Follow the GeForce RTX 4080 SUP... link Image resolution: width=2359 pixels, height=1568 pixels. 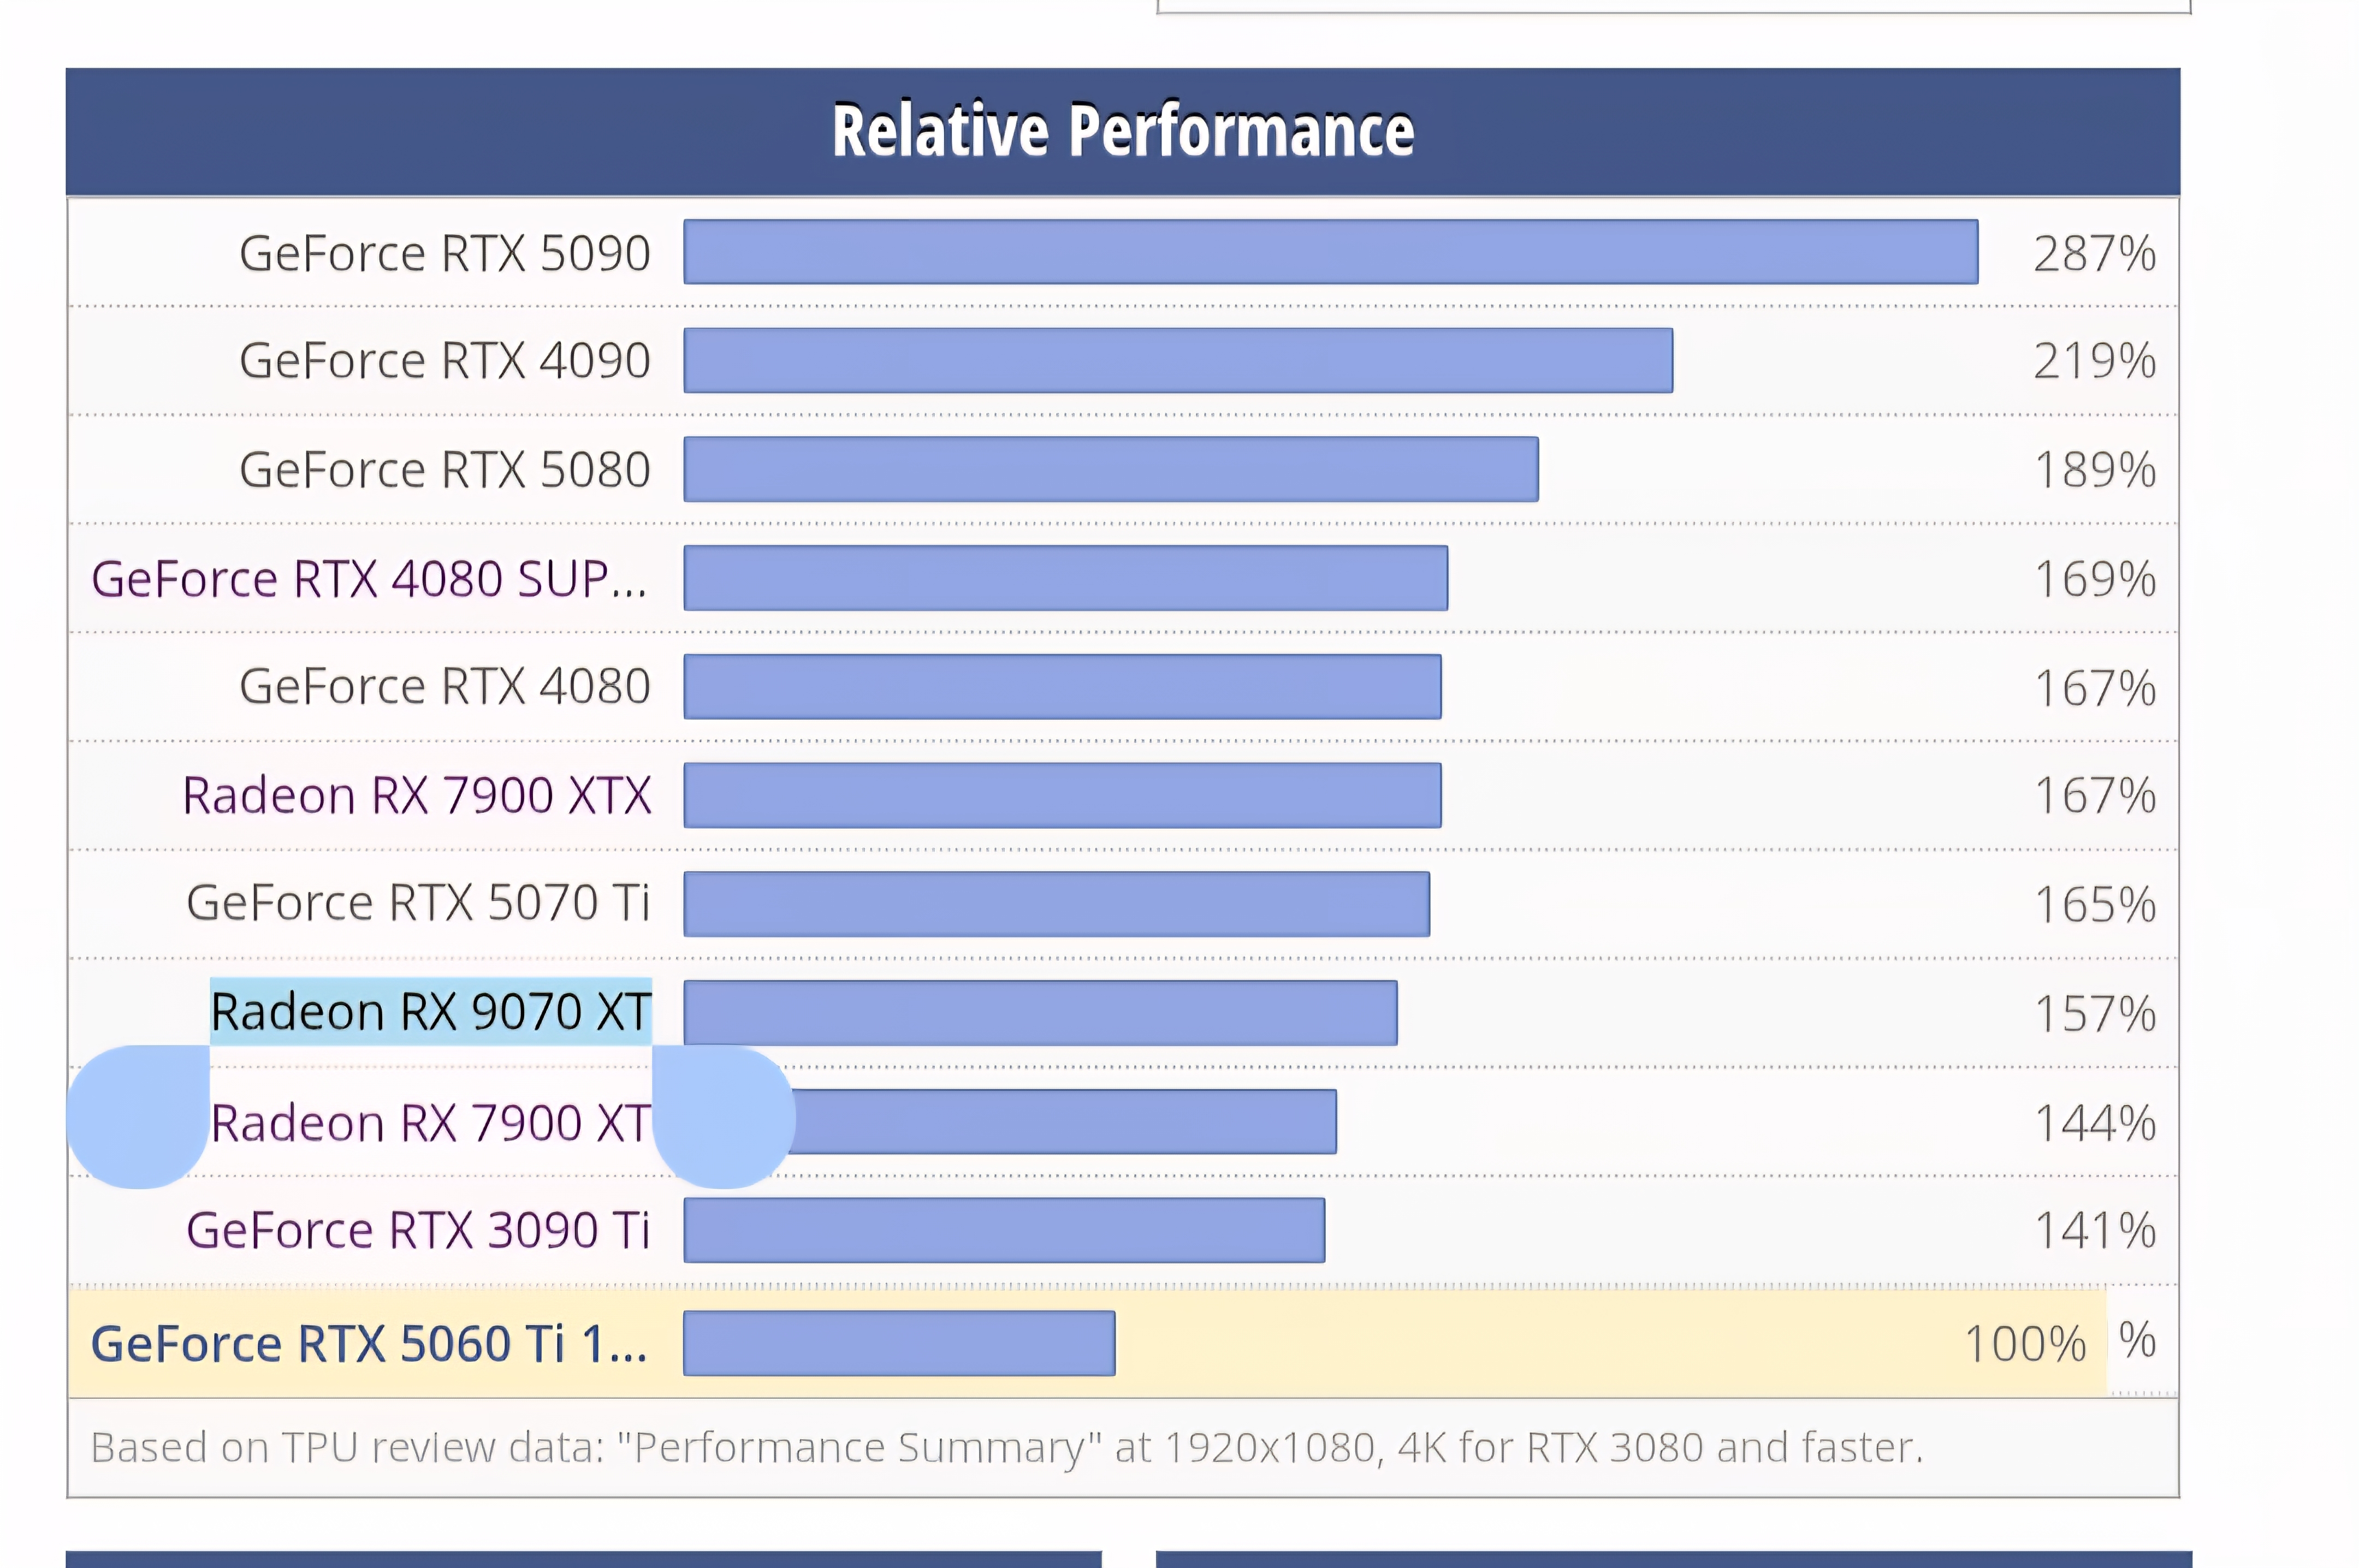[369, 579]
